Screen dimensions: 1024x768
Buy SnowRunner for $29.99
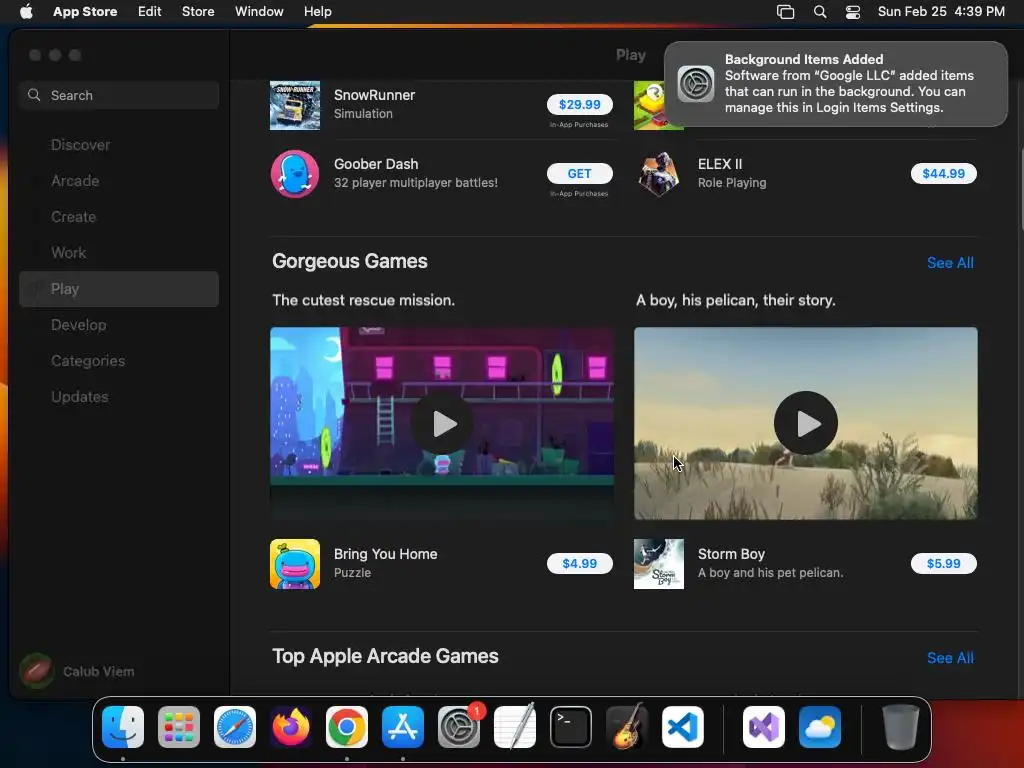tap(579, 104)
